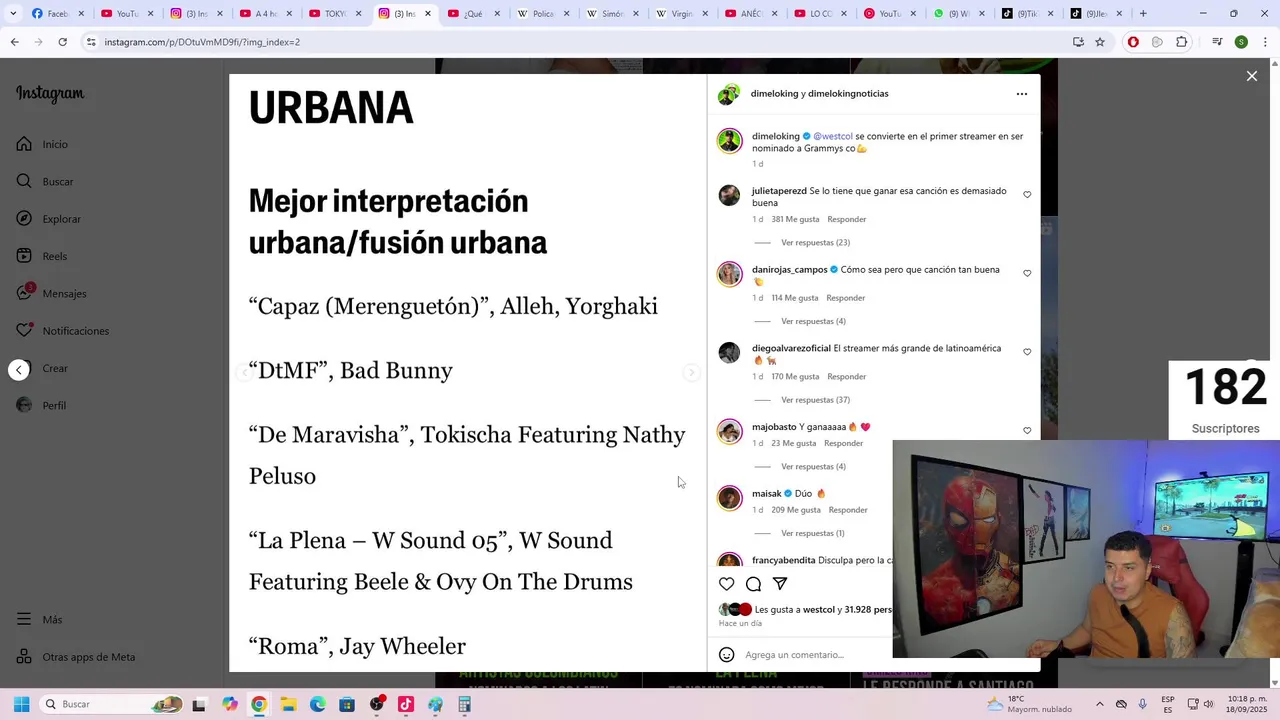
Task: Like danirojas_campos's comment
Action: pos(1027,273)
